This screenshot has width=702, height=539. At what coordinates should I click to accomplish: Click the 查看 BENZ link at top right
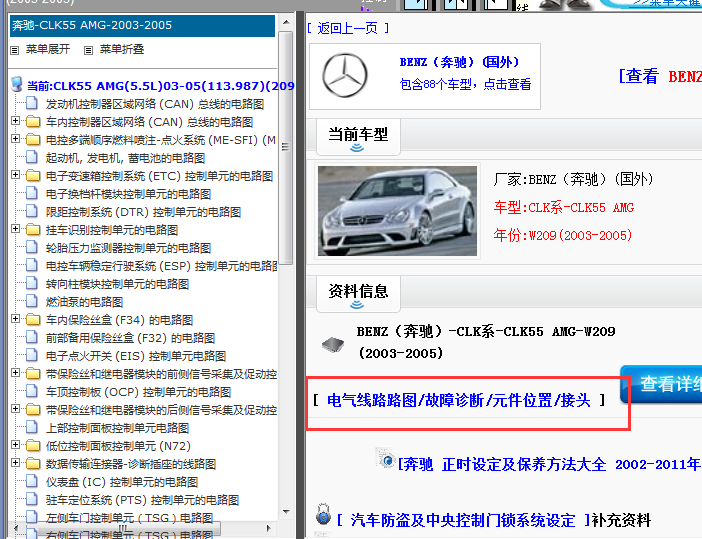660,77
